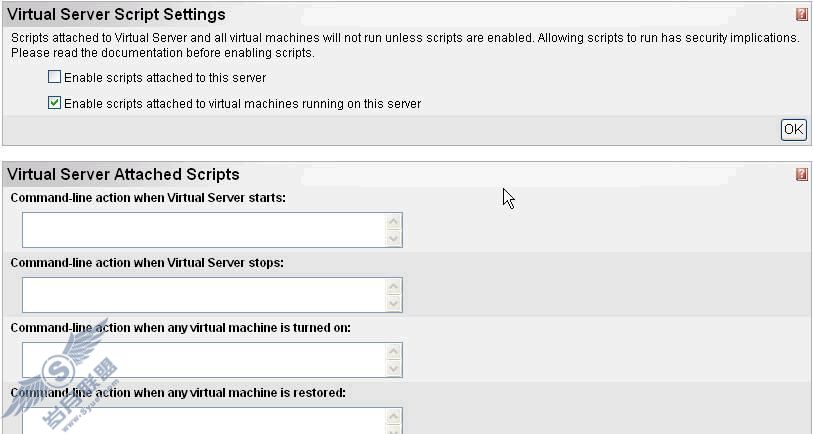The height and width of the screenshot is (434, 813).
Task: Click down arrow in Virtual Server stops box
Action: click(x=394, y=303)
